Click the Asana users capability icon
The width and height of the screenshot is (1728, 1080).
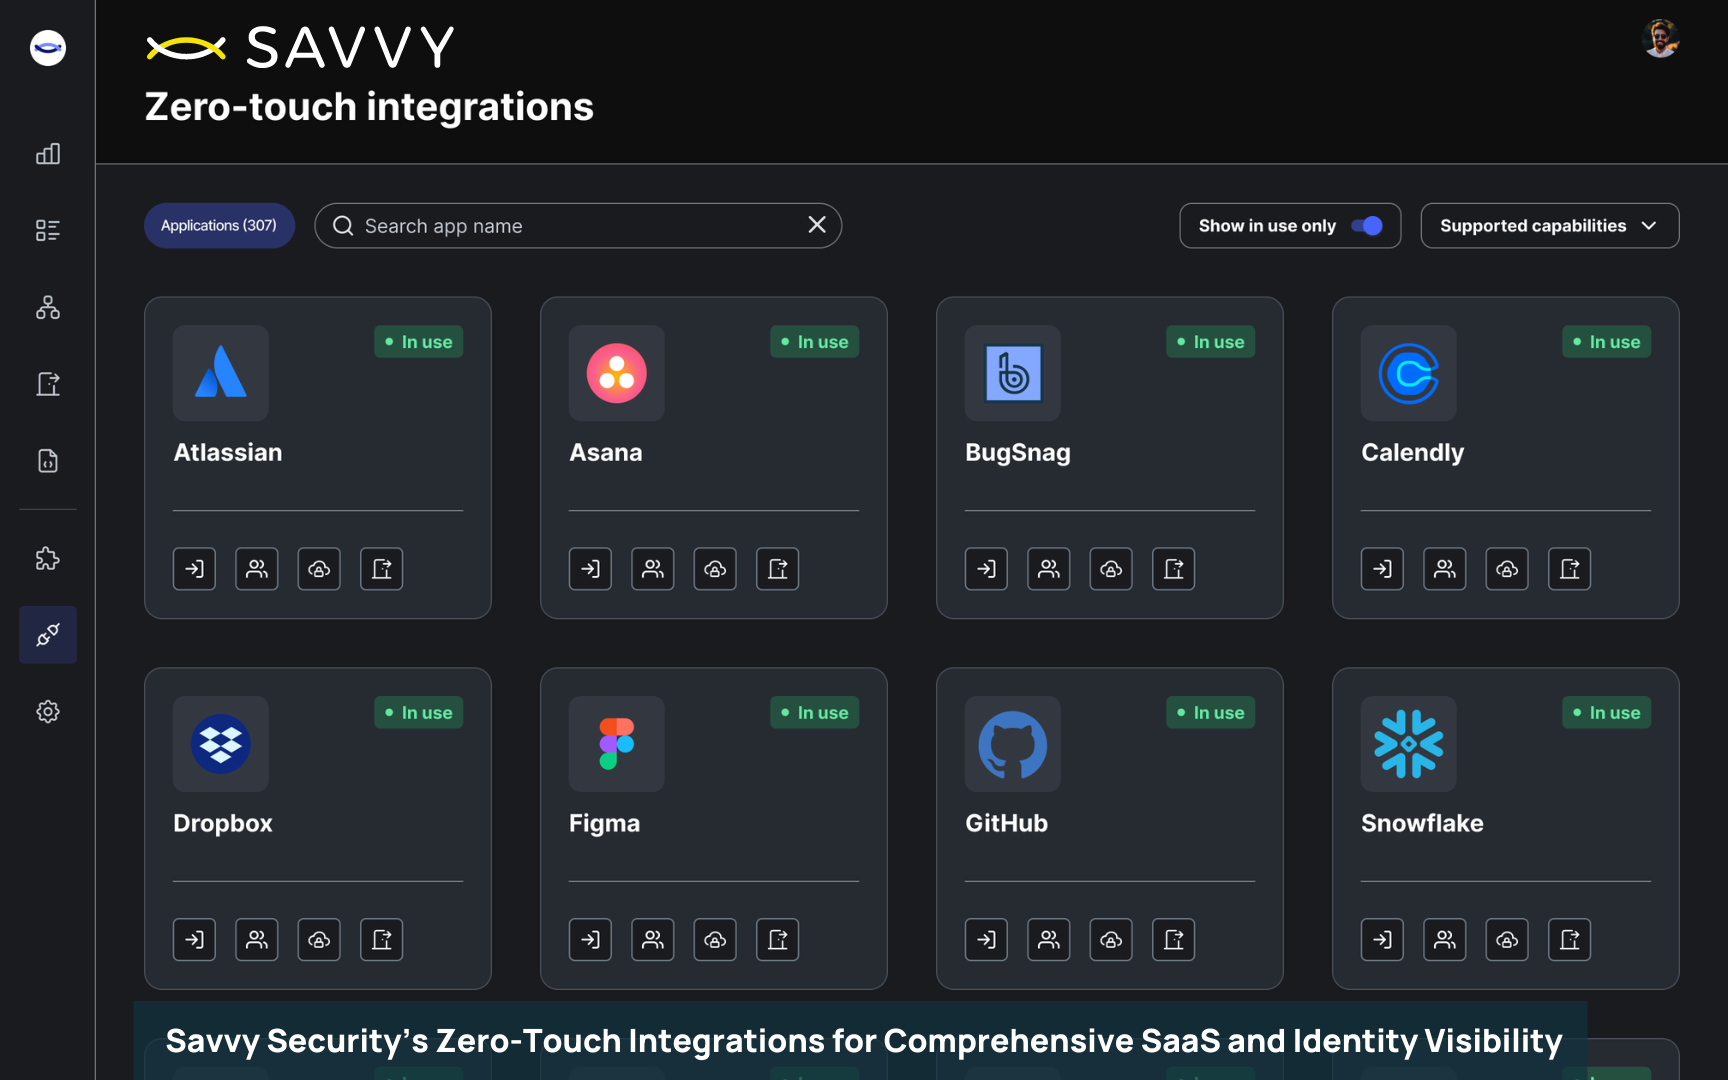coord(653,569)
